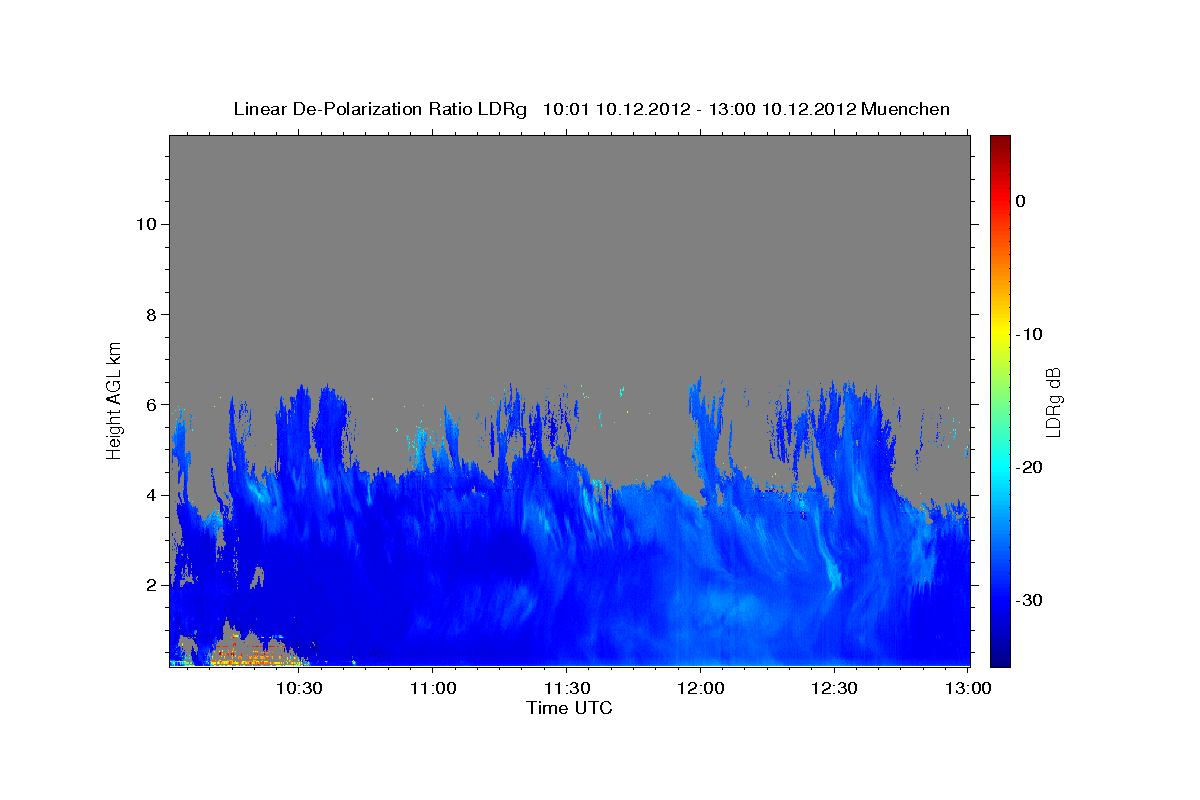Click the colorbar value -20 label
Image resolution: width=1200 pixels, height=800 pixels.
(1029, 467)
